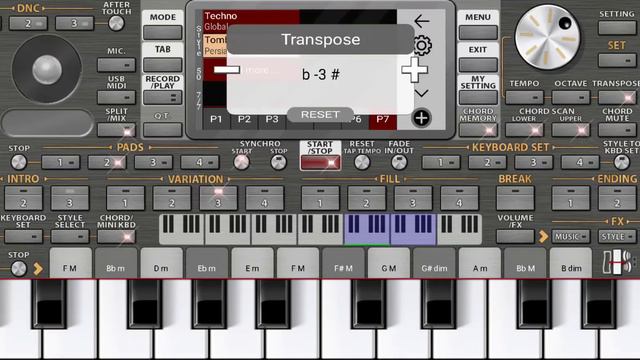640x360 pixels.
Task: Toggle the TRANSPOSE button
Action: click(617, 98)
